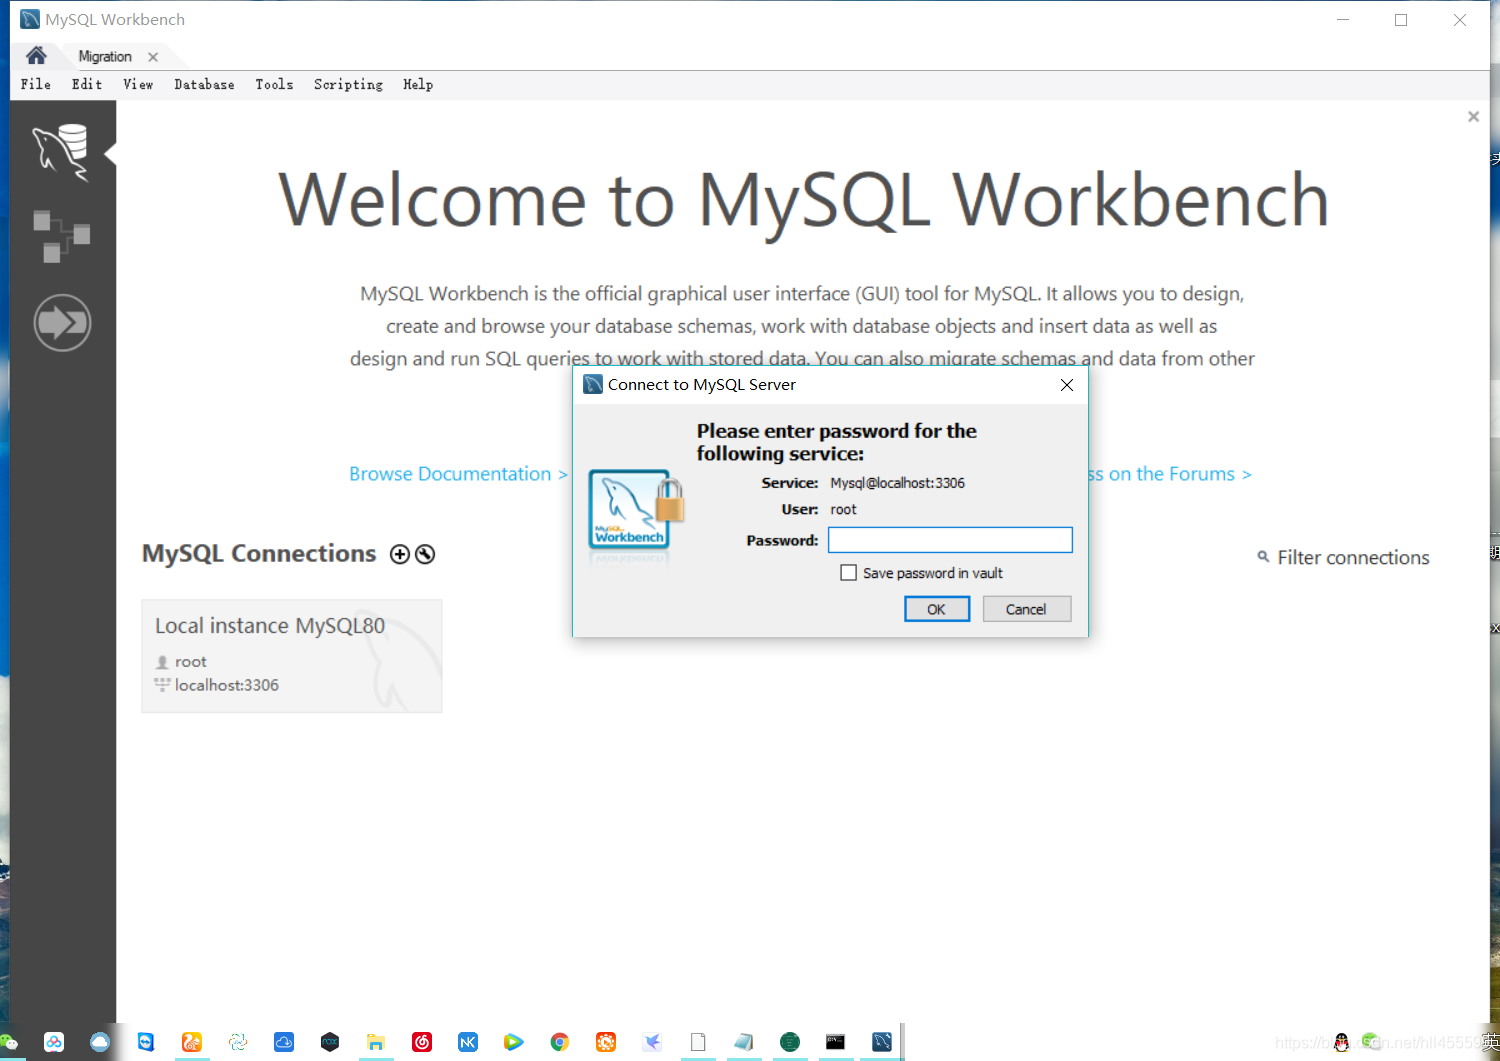Go to the Home tab icon
Viewport: 1500px width, 1061px height.
[x=36, y=55]
